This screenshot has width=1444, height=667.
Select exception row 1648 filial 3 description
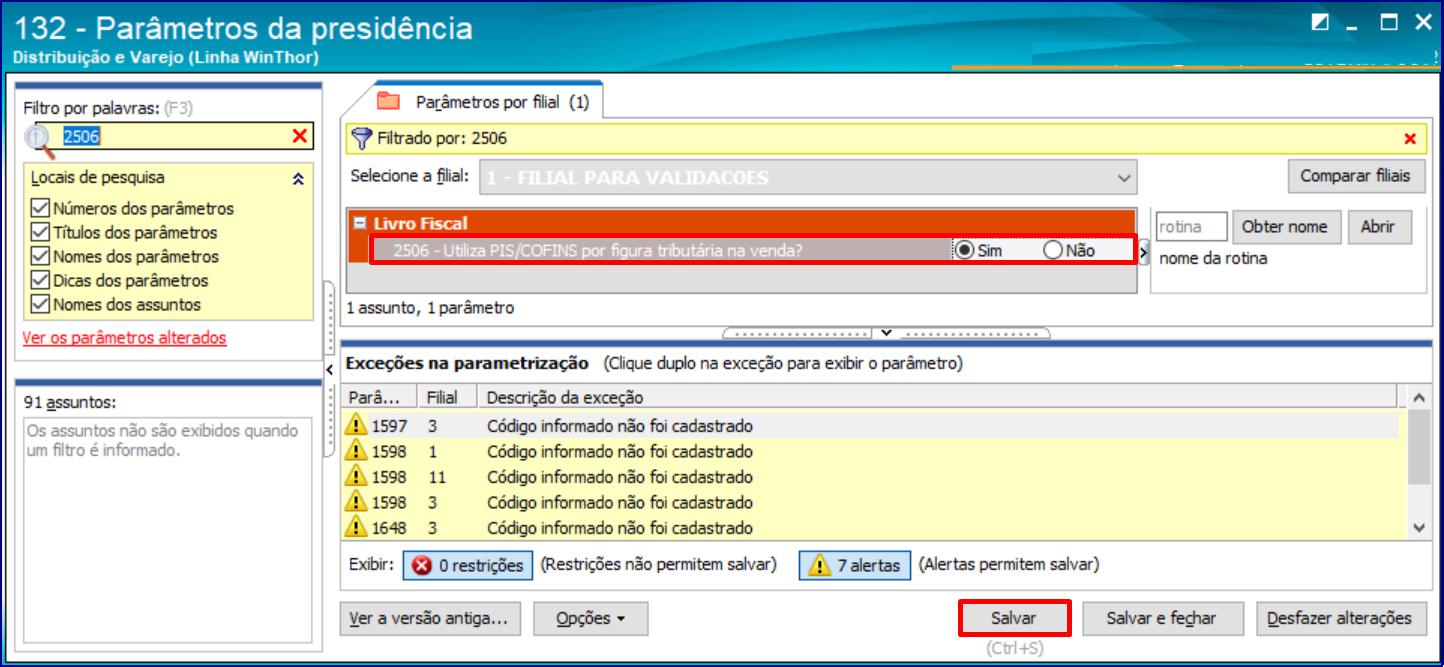point(619,528)
